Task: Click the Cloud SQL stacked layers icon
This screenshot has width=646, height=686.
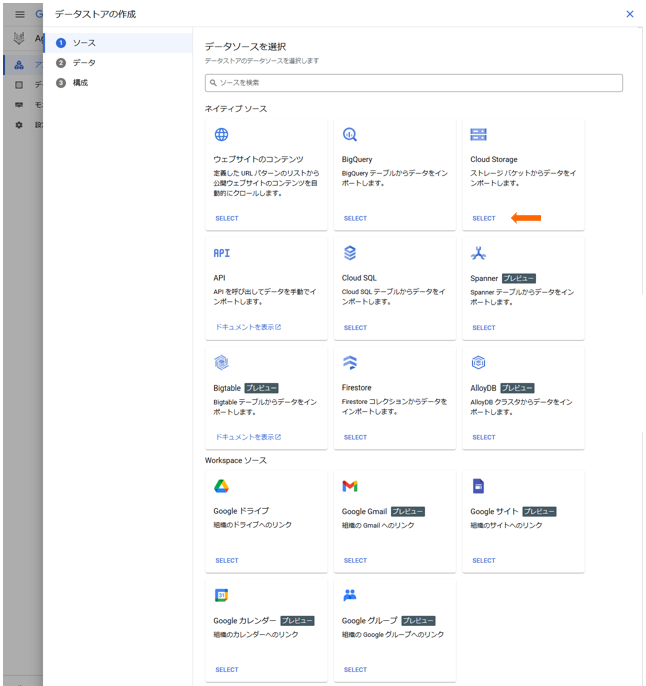Action: (x=350, y=253)
